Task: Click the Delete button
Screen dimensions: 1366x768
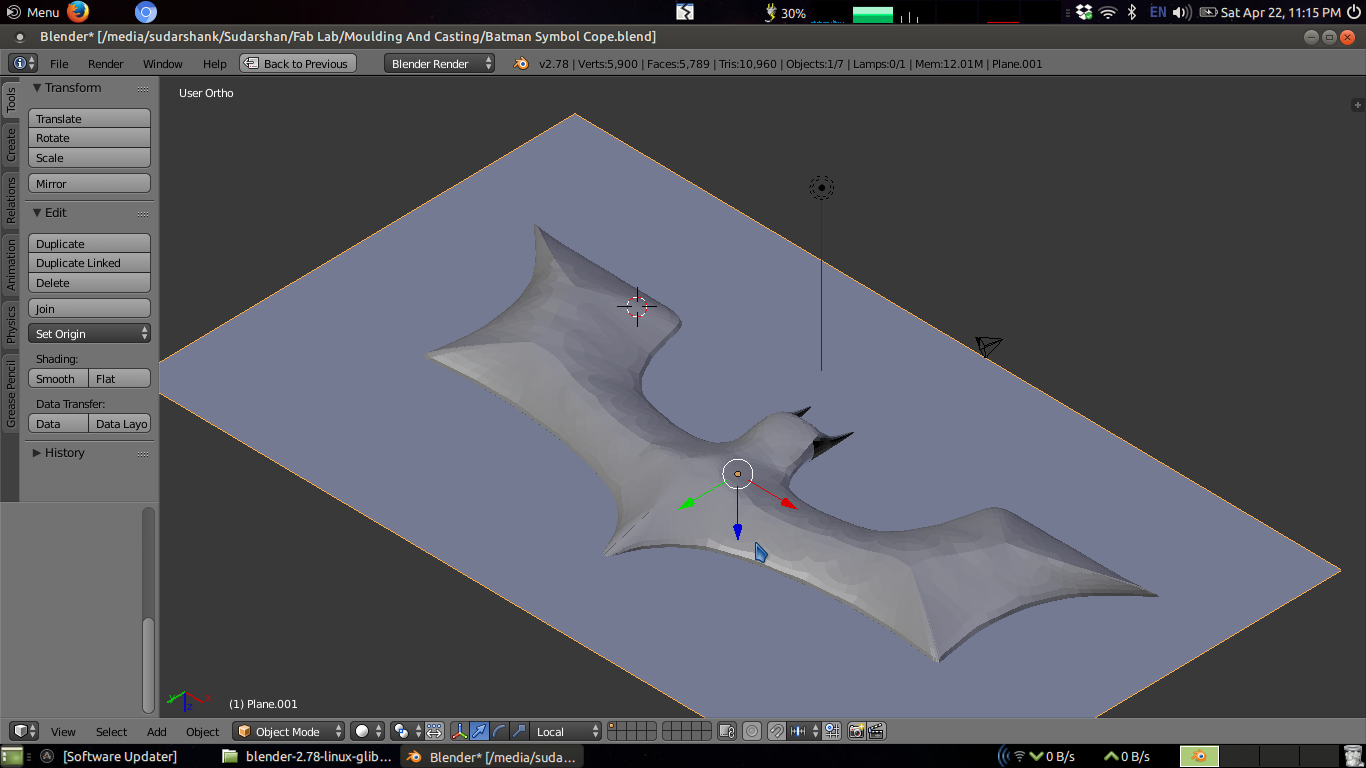Action: [x=90, y=283]
